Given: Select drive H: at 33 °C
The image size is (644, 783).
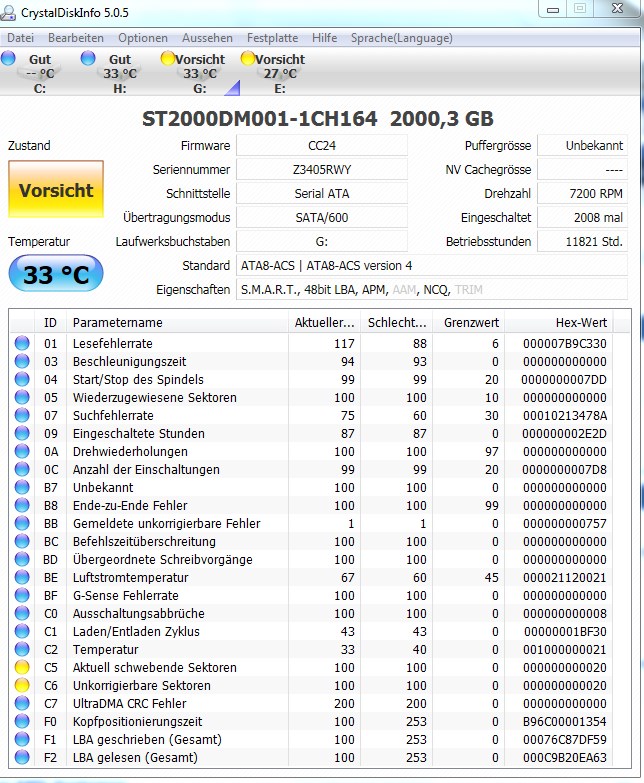Looking at the screenshot, I should pyautogui.click(x=120, y=73).
